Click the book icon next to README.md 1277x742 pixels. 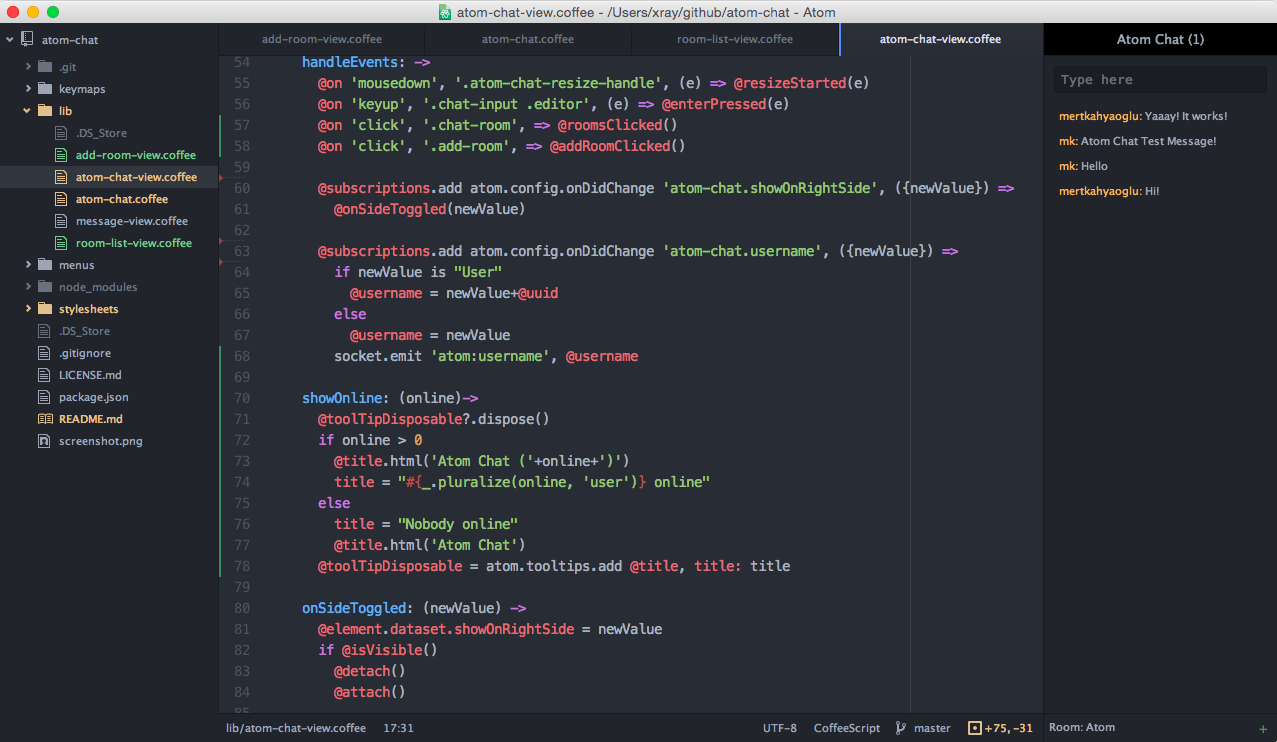tap(44, 418)
